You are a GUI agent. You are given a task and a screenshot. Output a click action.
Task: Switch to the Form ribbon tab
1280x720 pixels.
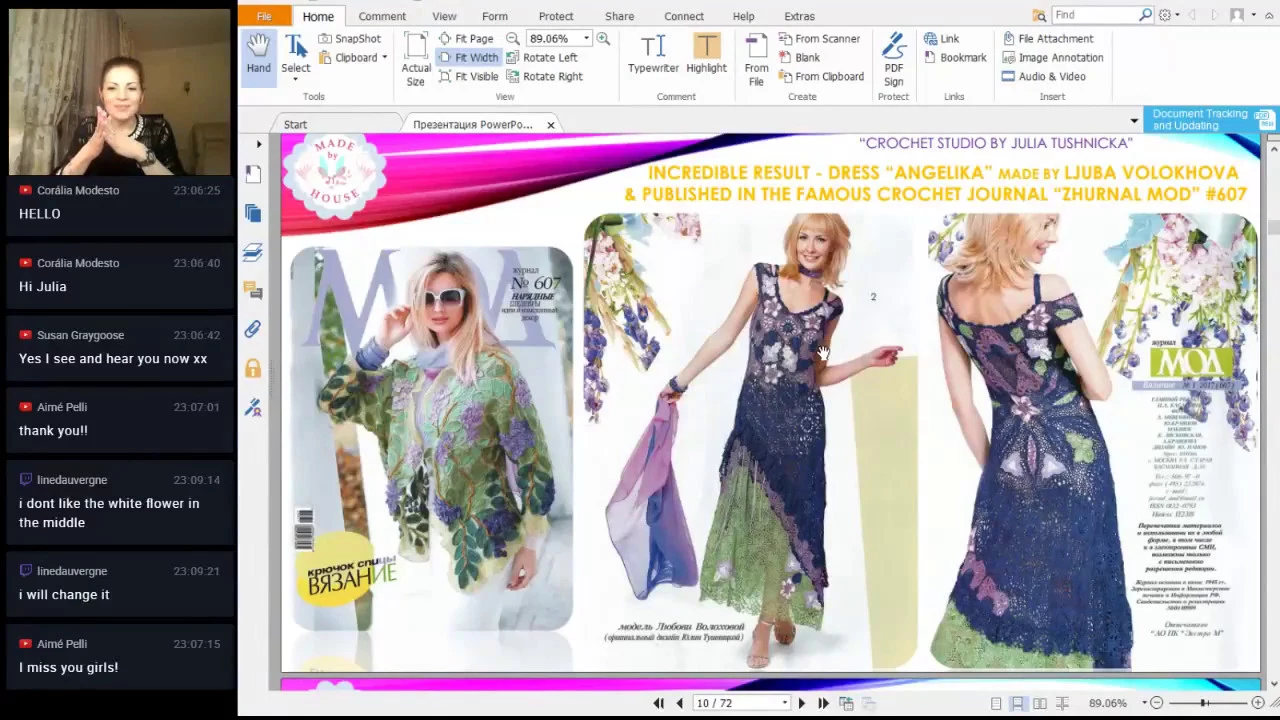tap(494, 16)
